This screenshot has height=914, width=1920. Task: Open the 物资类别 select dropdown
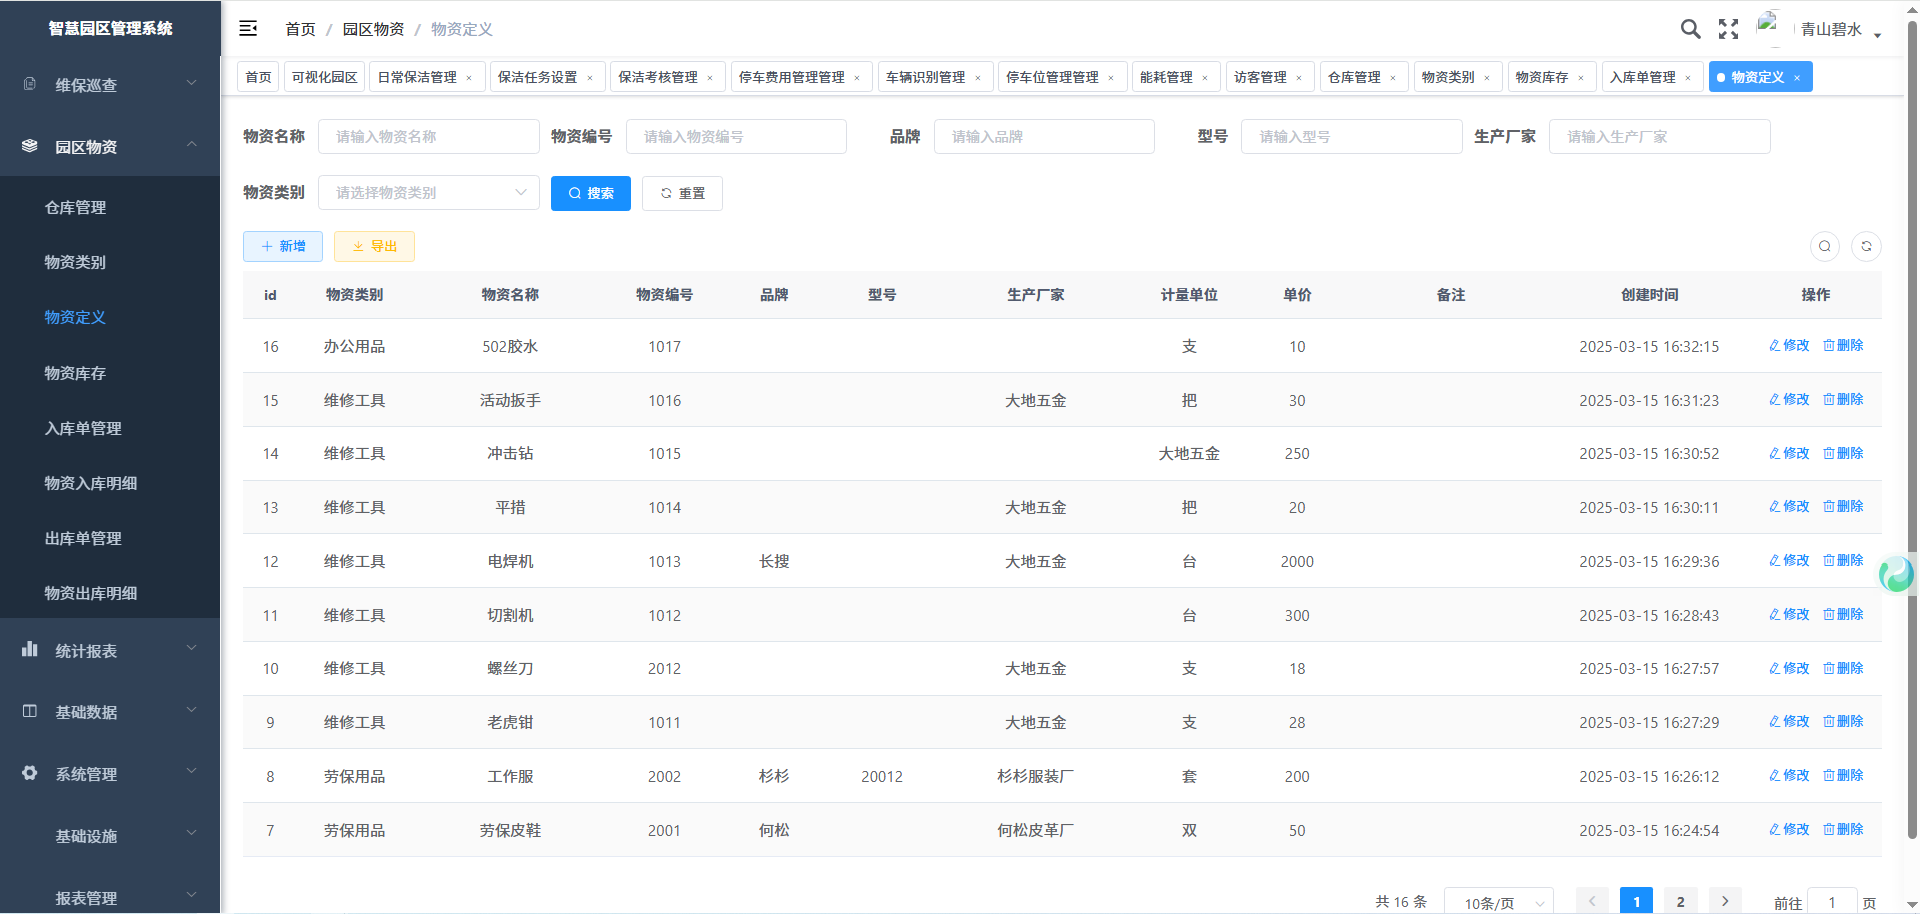428,193
